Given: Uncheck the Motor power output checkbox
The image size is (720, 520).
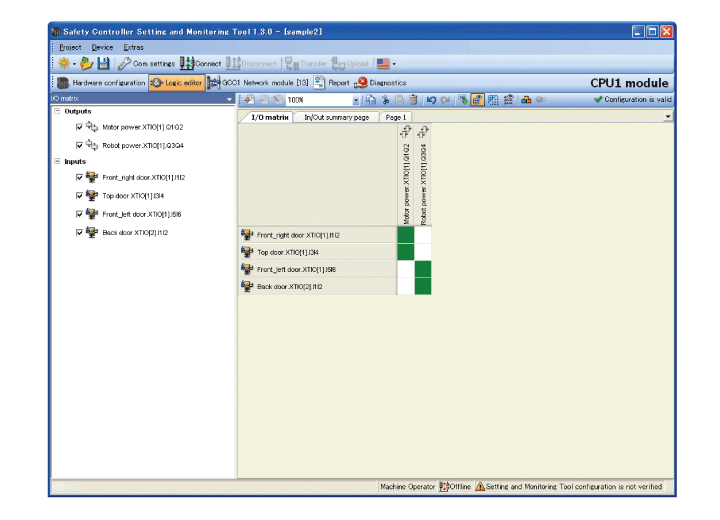Looking at the screenshot, I should click(x=80, y=127).
